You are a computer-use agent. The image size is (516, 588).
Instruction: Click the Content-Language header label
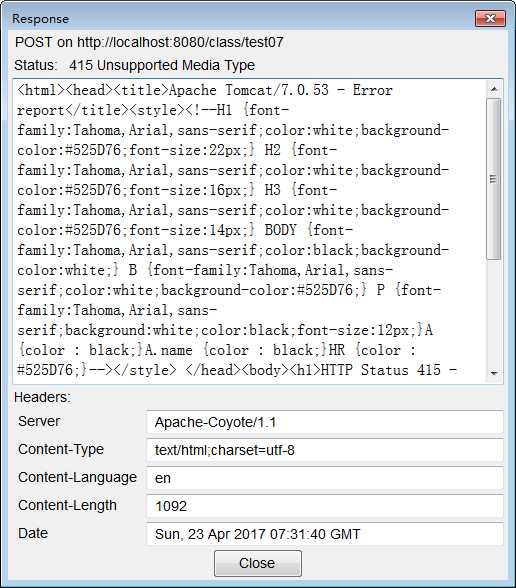[x=77, y=477]
